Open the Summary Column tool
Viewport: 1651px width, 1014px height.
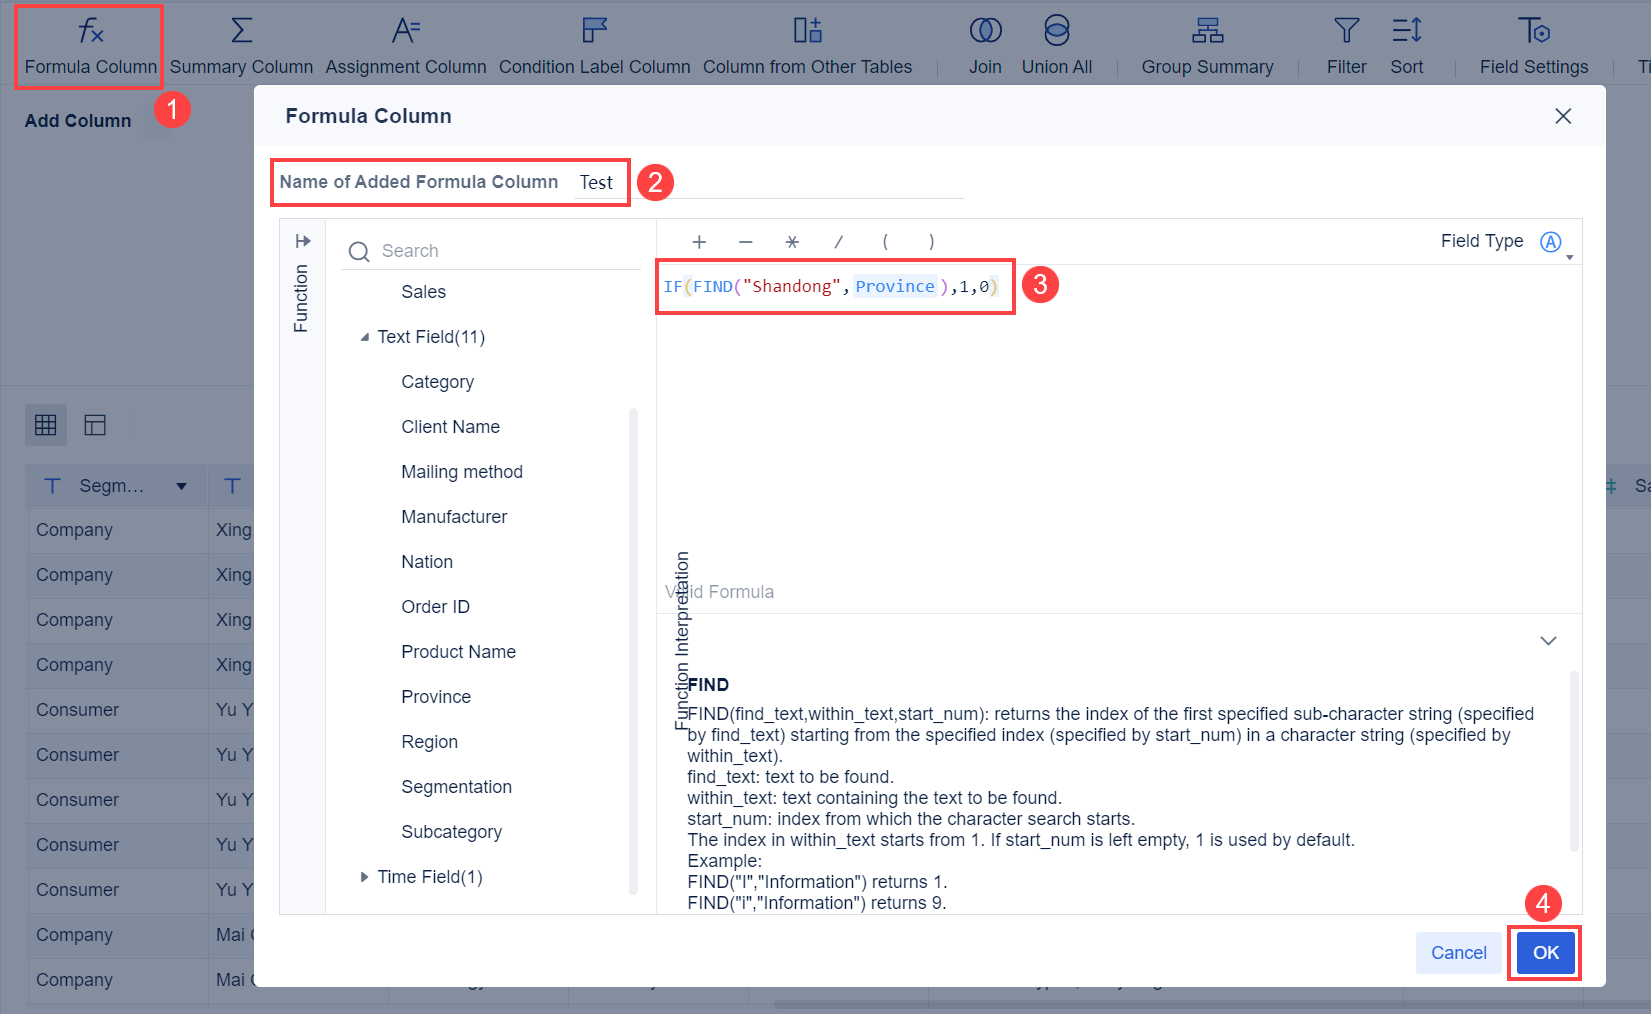pos(241,45)
